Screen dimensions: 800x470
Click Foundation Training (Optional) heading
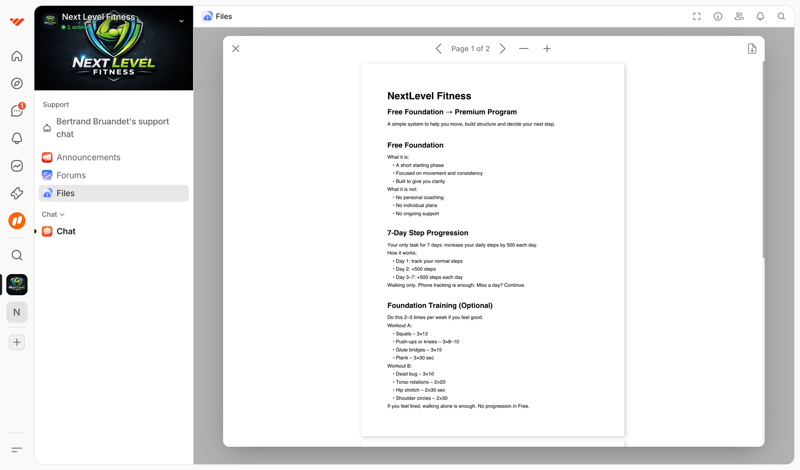tap(440, 306)
